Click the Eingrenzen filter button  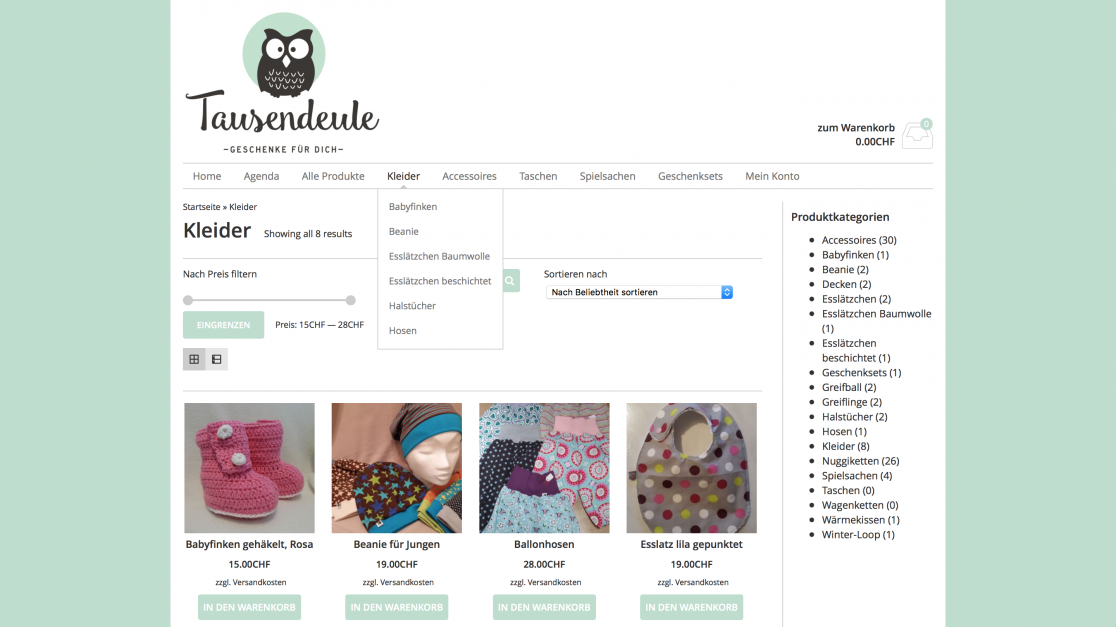pyautogui.click(x=223, y=325)
